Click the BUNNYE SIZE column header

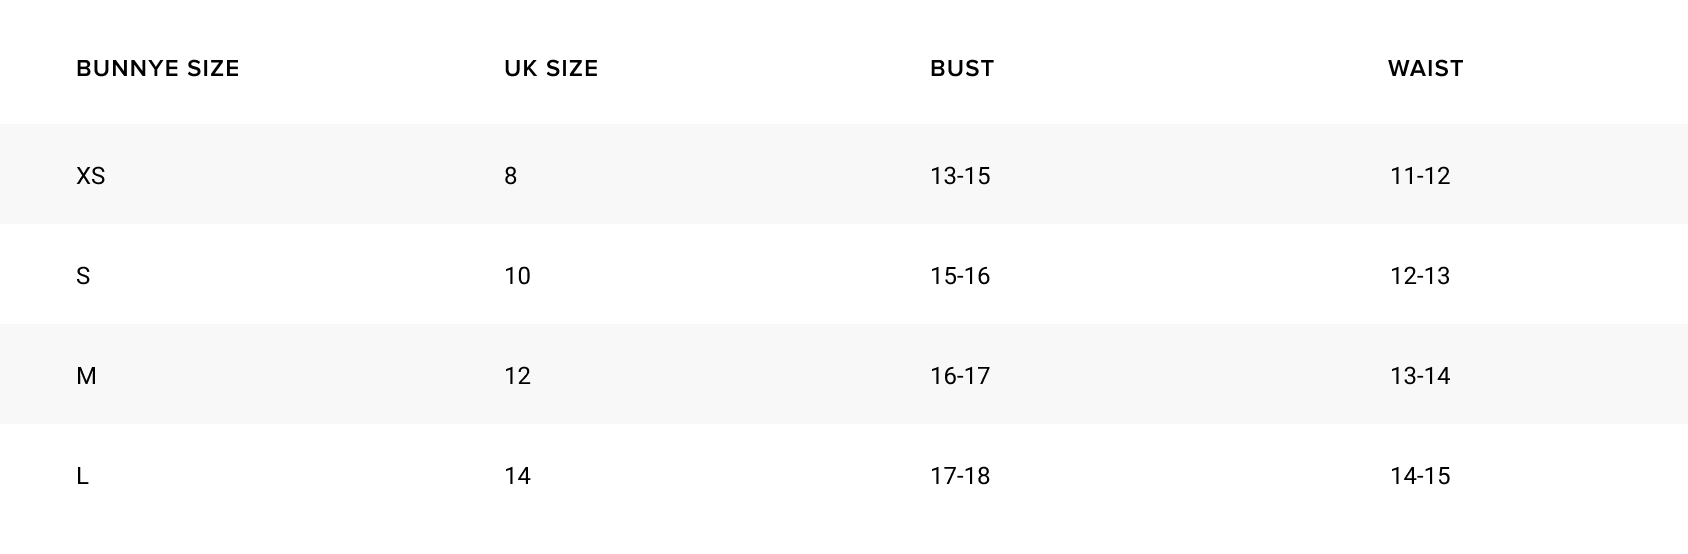click(158, 69)
